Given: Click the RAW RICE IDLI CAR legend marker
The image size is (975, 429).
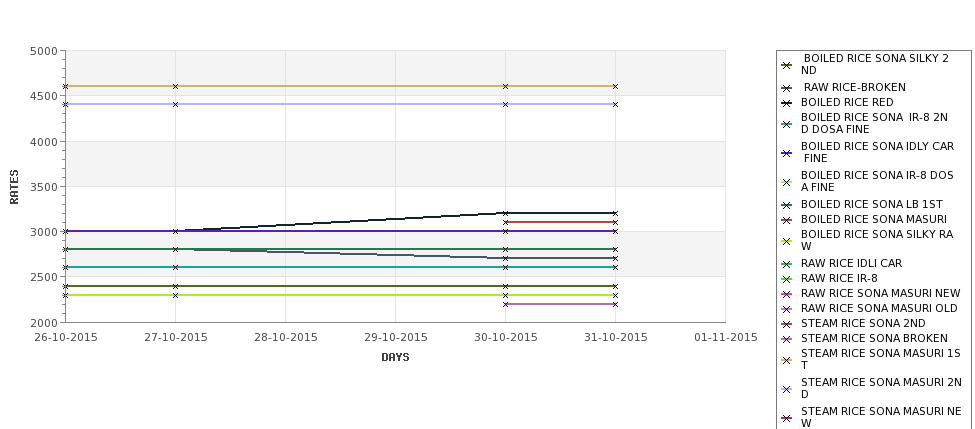Looking at the screenshot, I should (x=787, y=264).
